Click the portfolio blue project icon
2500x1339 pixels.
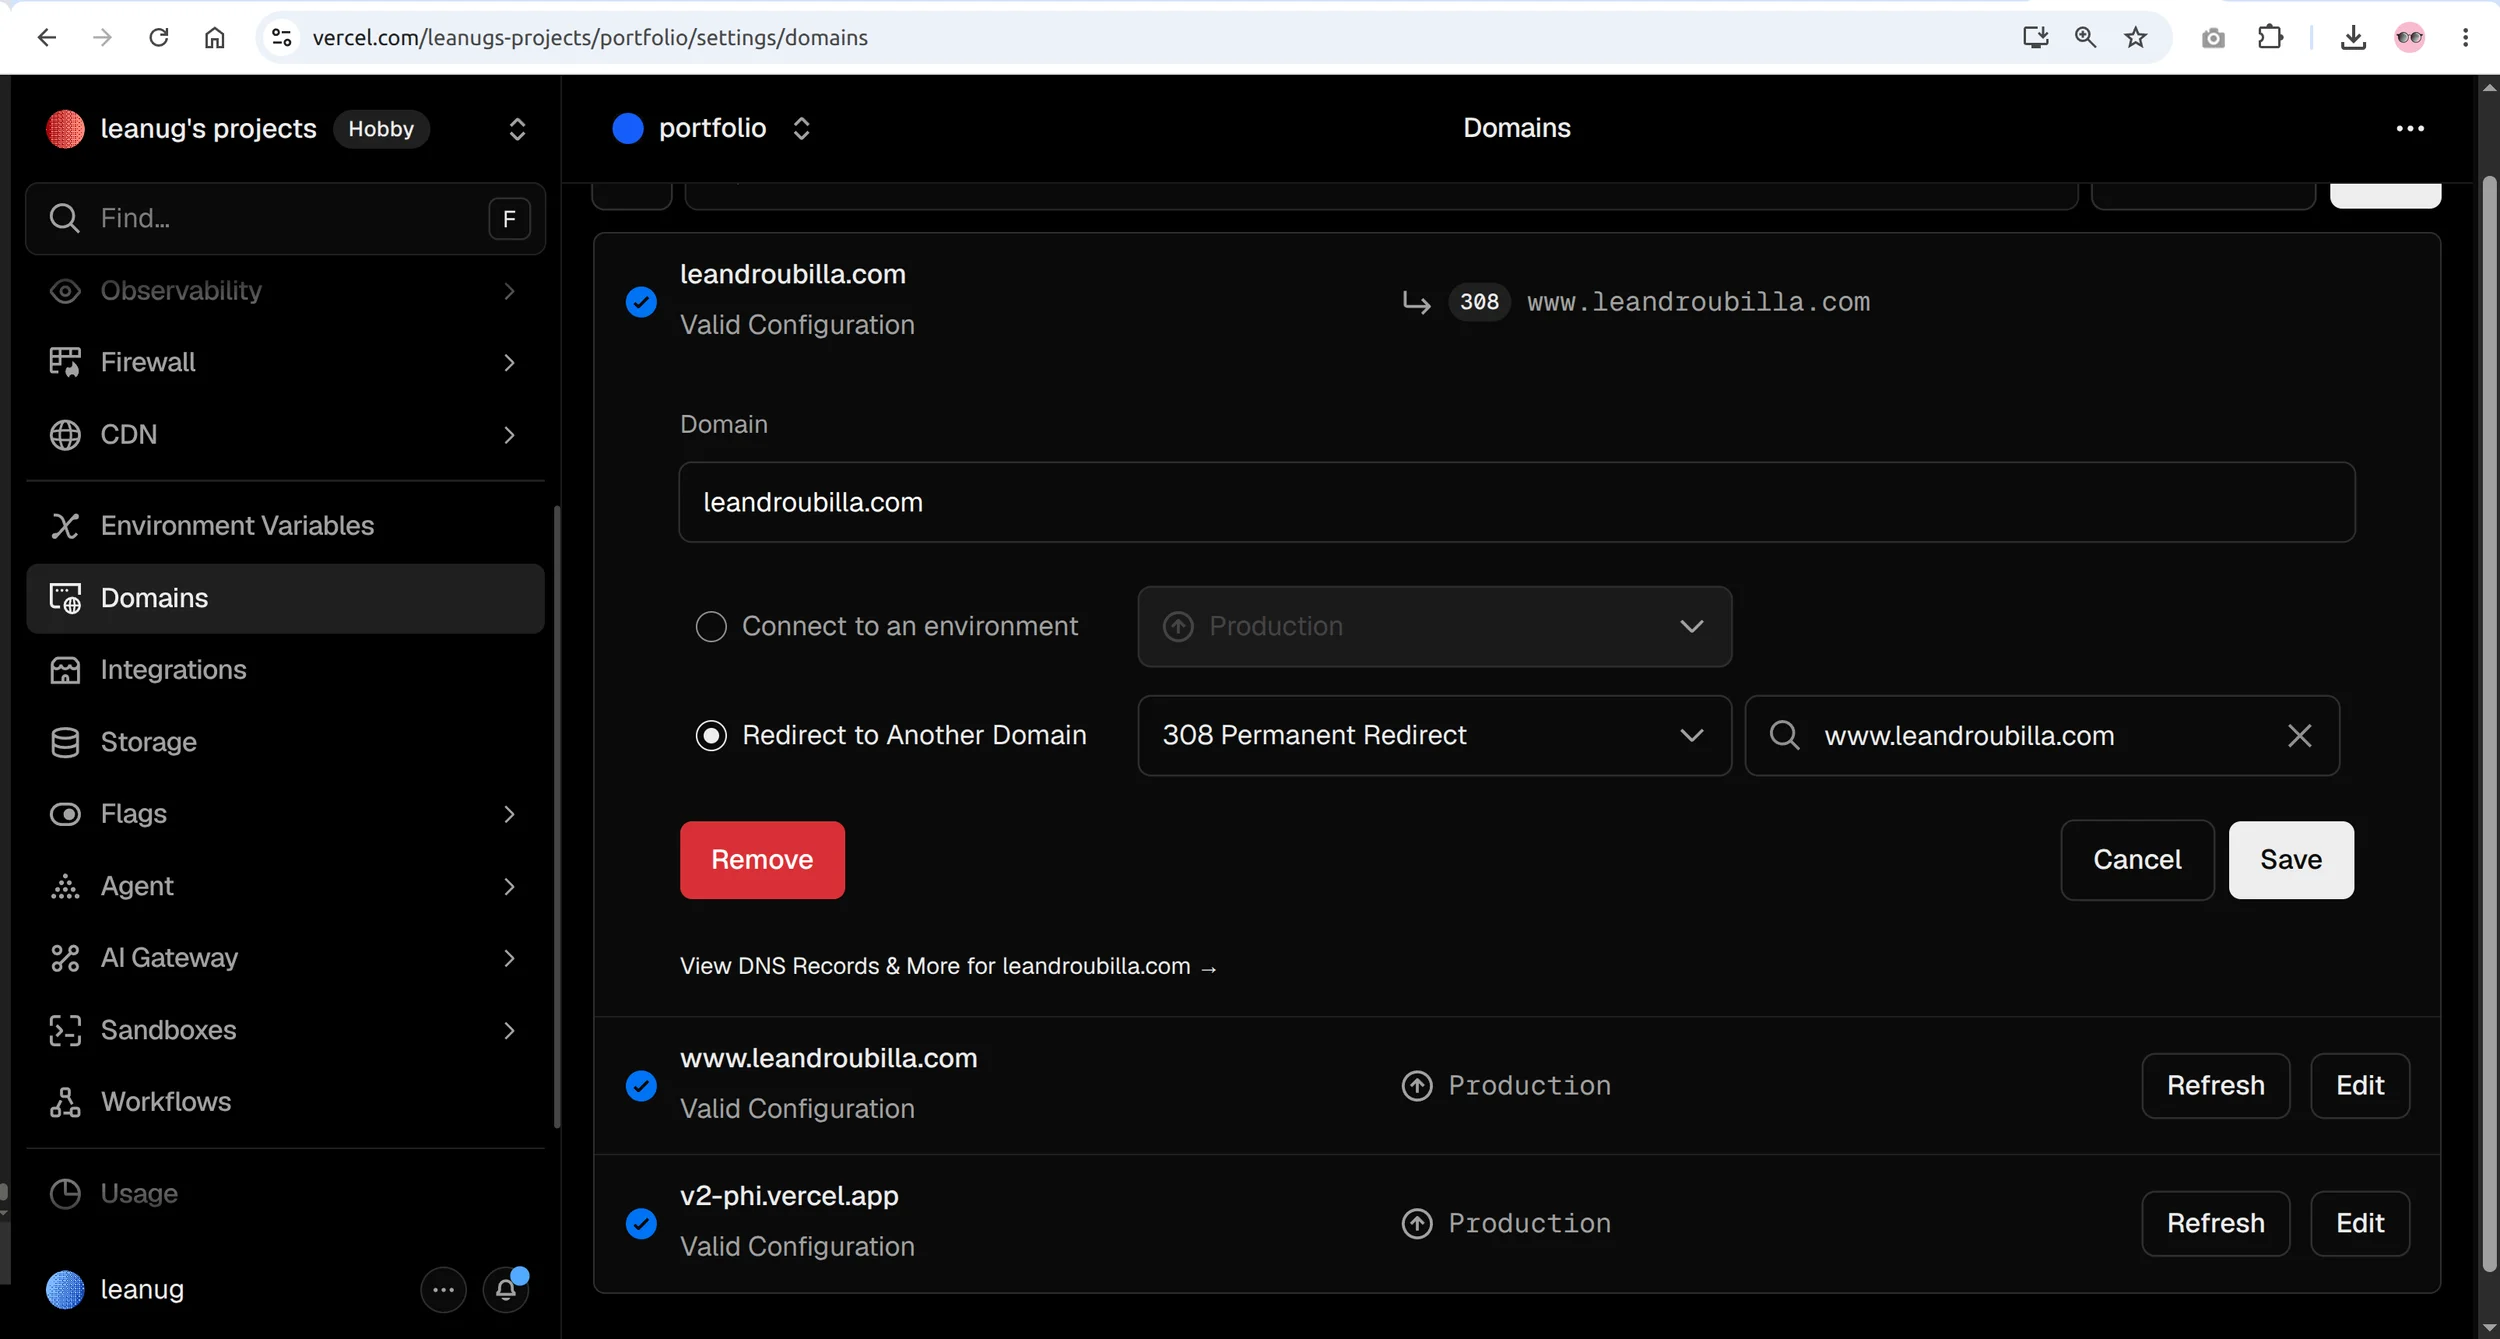[628, 128]
